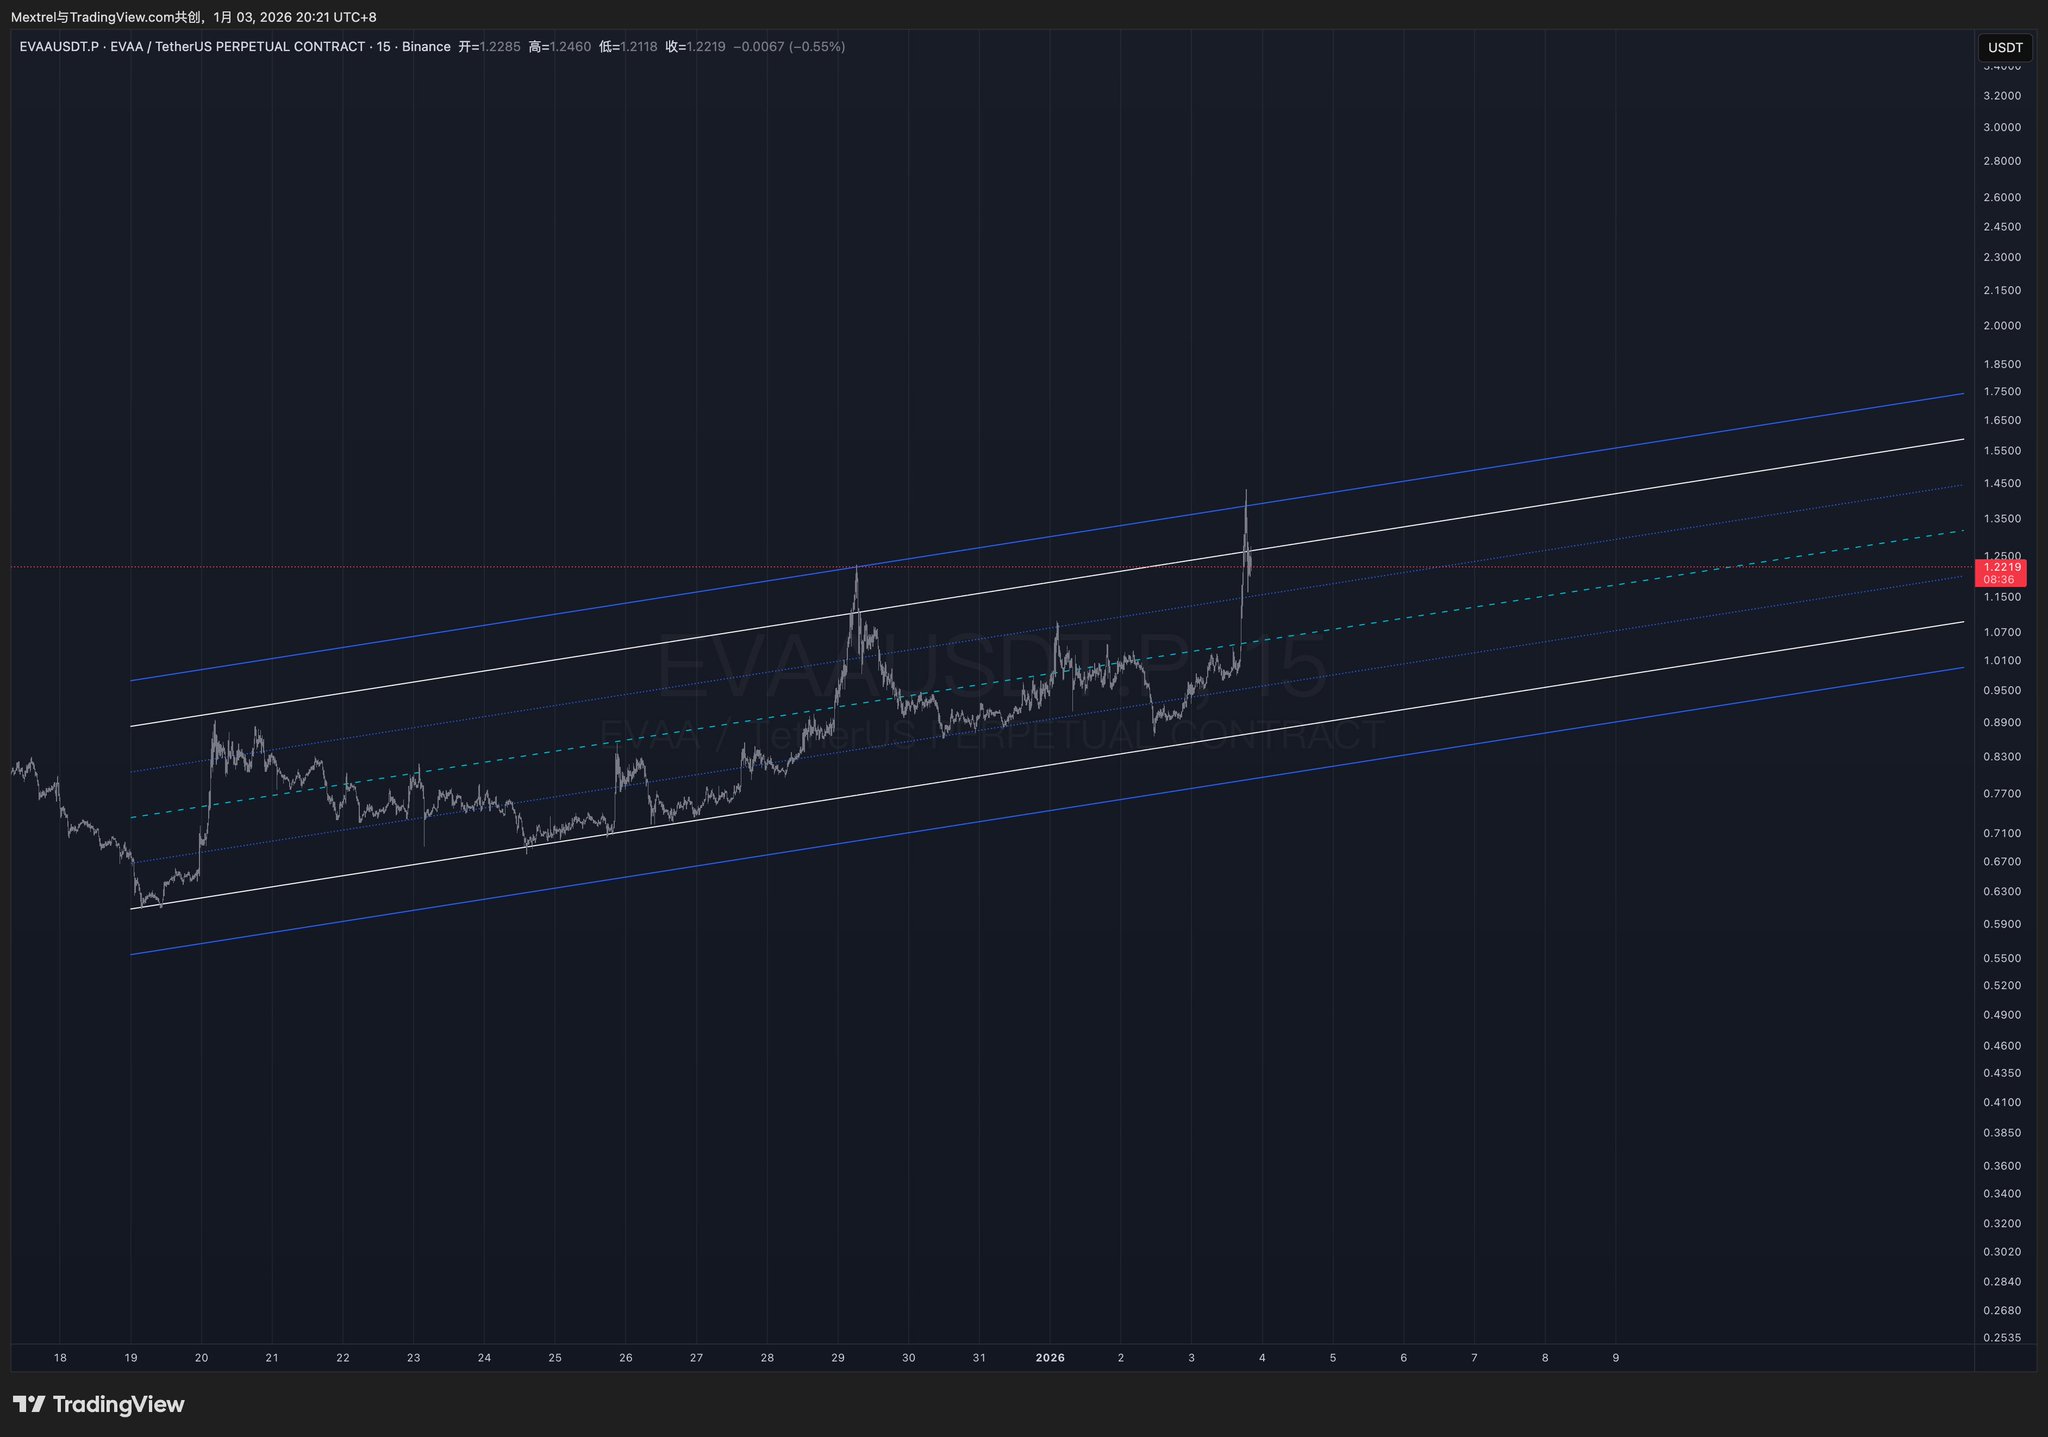This screenshot has width=2048, height=1437.
Task: Click the Binance exchange label in legend
Action: 426,47
